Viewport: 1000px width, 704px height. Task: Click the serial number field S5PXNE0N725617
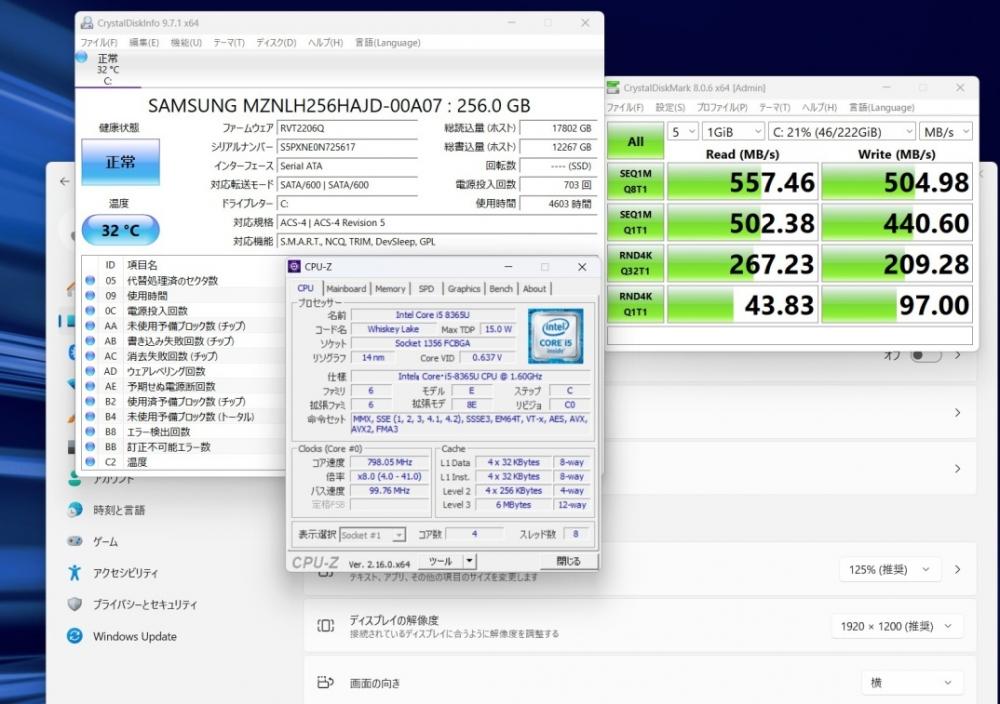pyautogui.click(x=348, y=147)
